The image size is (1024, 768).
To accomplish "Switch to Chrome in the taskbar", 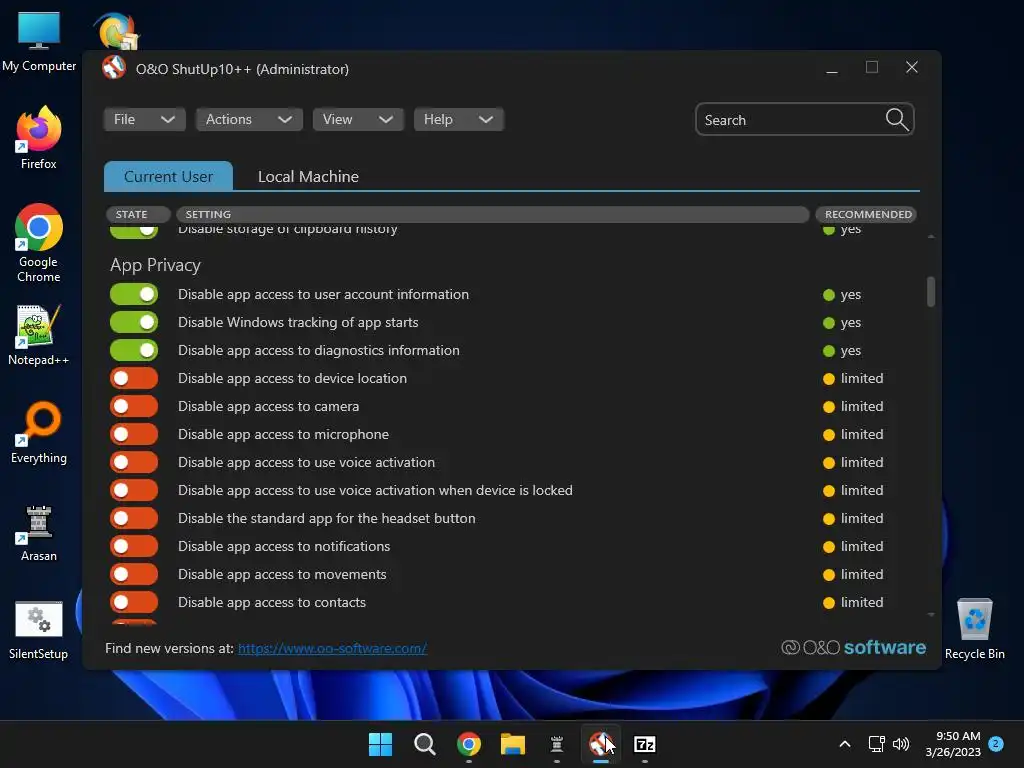I will (x=469, y=744).
